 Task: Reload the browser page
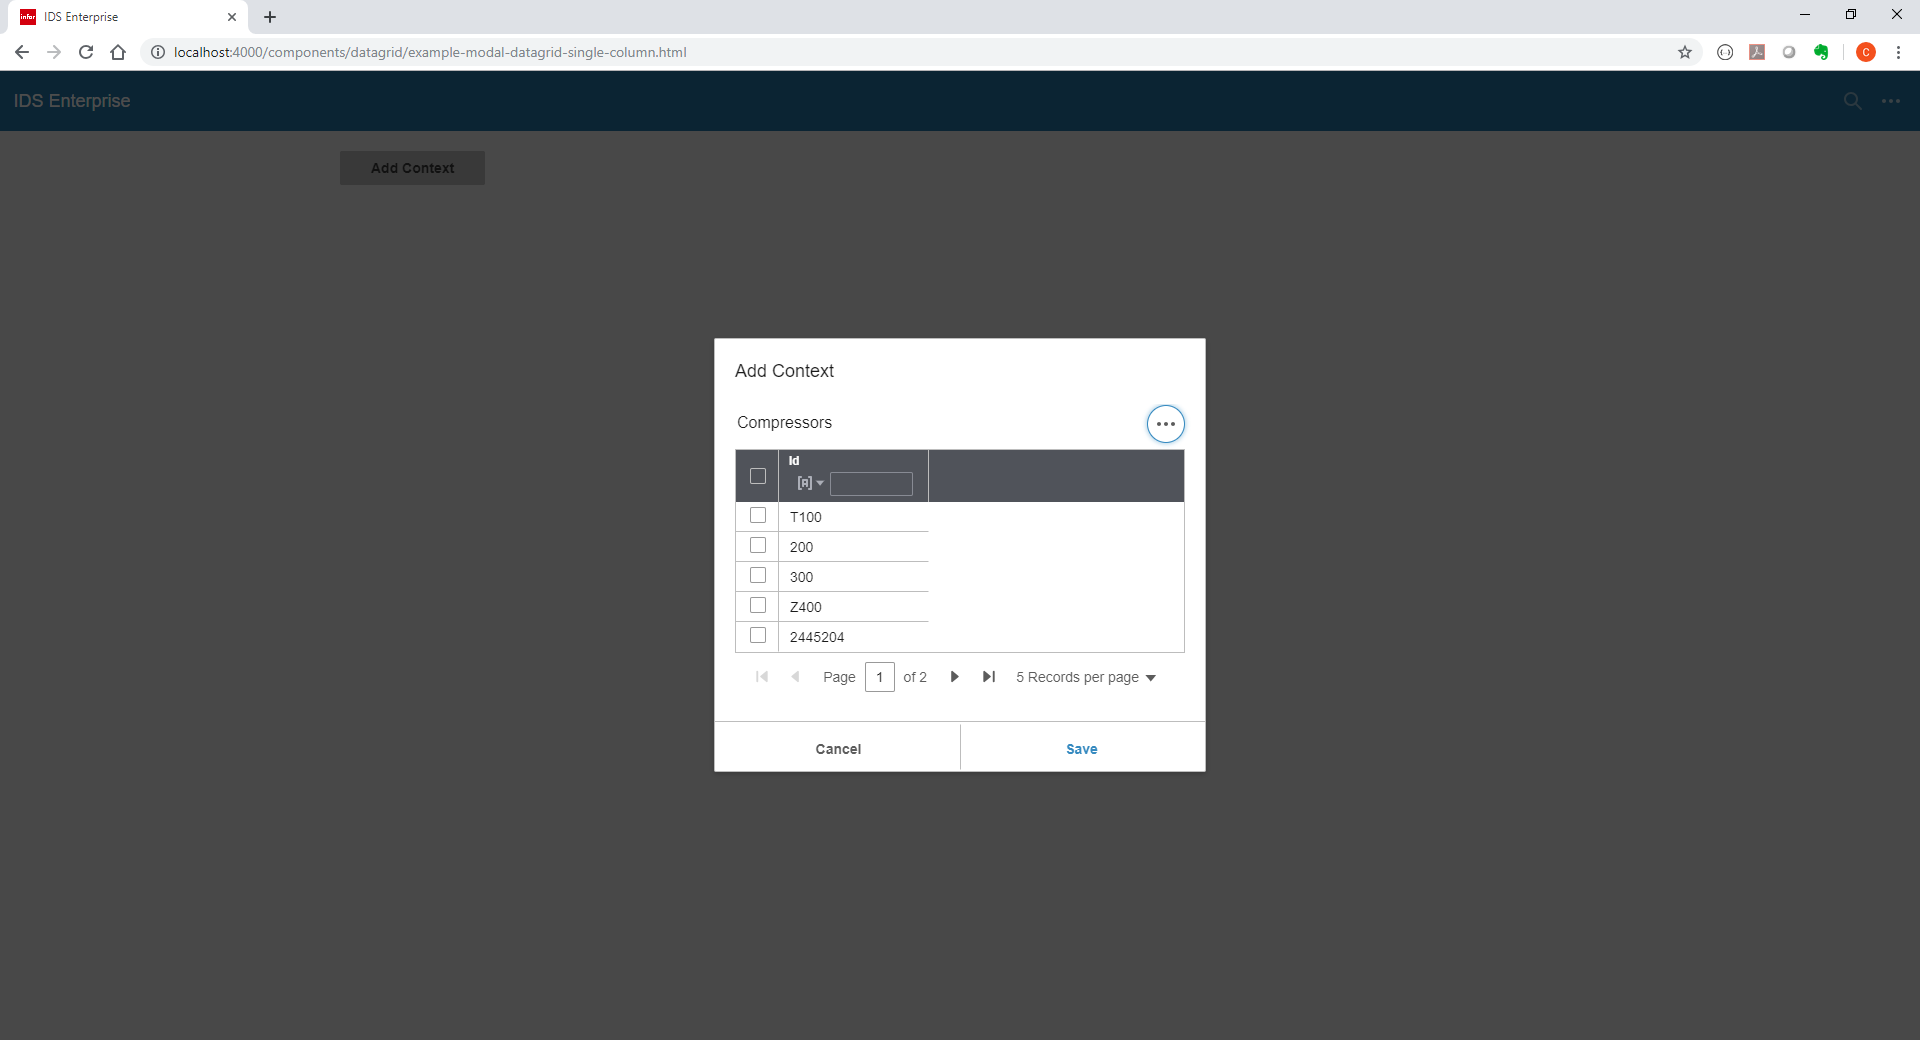click(86, 52)
